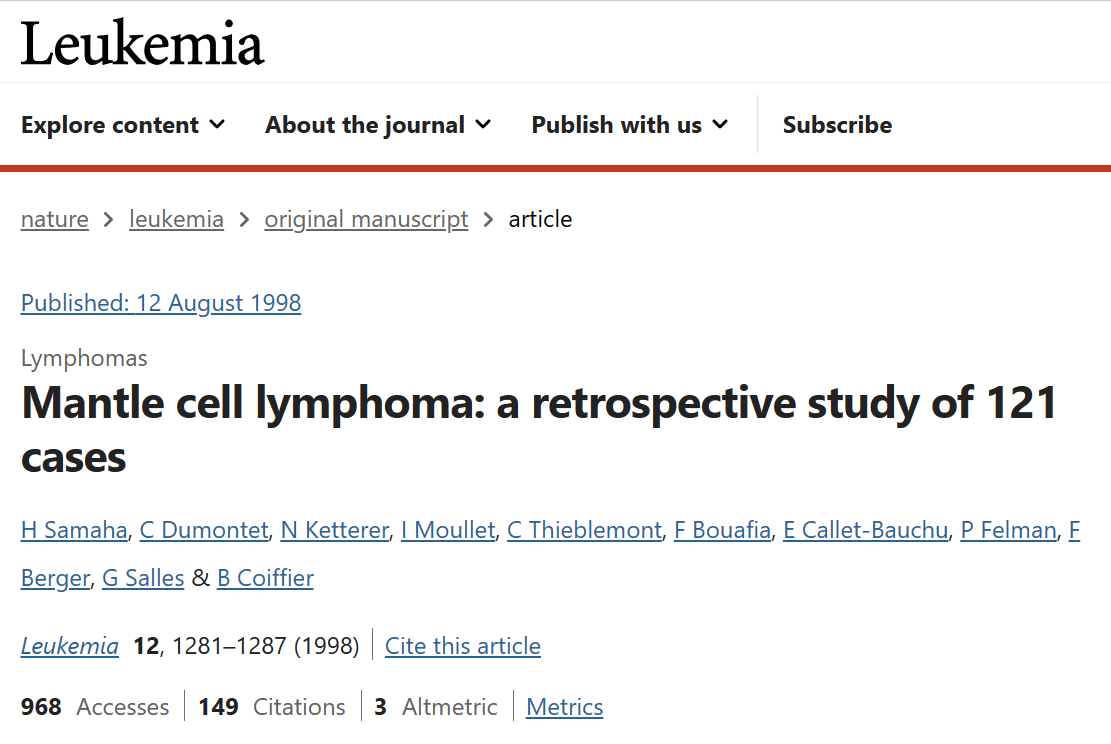Screen dimensions: 1111x744
Task: Open Published: 12 August 1998 link
Action: coord(161,303)
